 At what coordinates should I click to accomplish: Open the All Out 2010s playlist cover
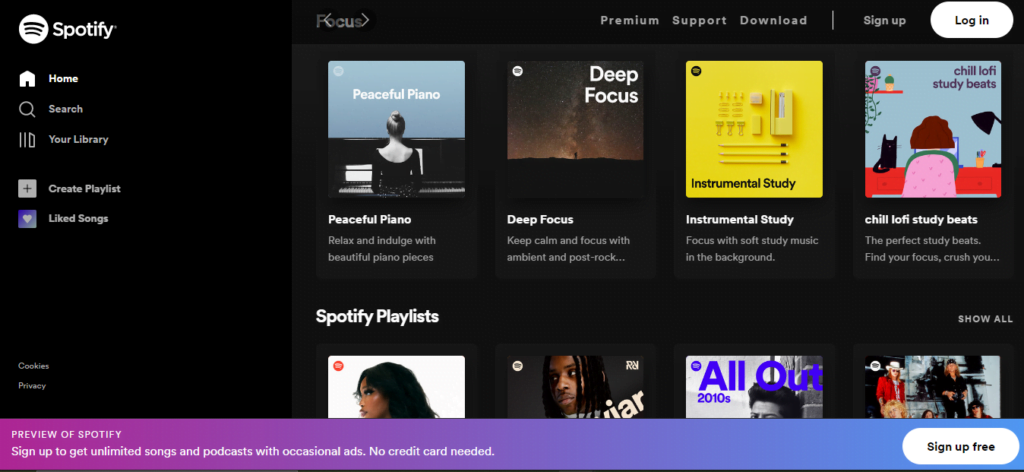coord(754,387)
